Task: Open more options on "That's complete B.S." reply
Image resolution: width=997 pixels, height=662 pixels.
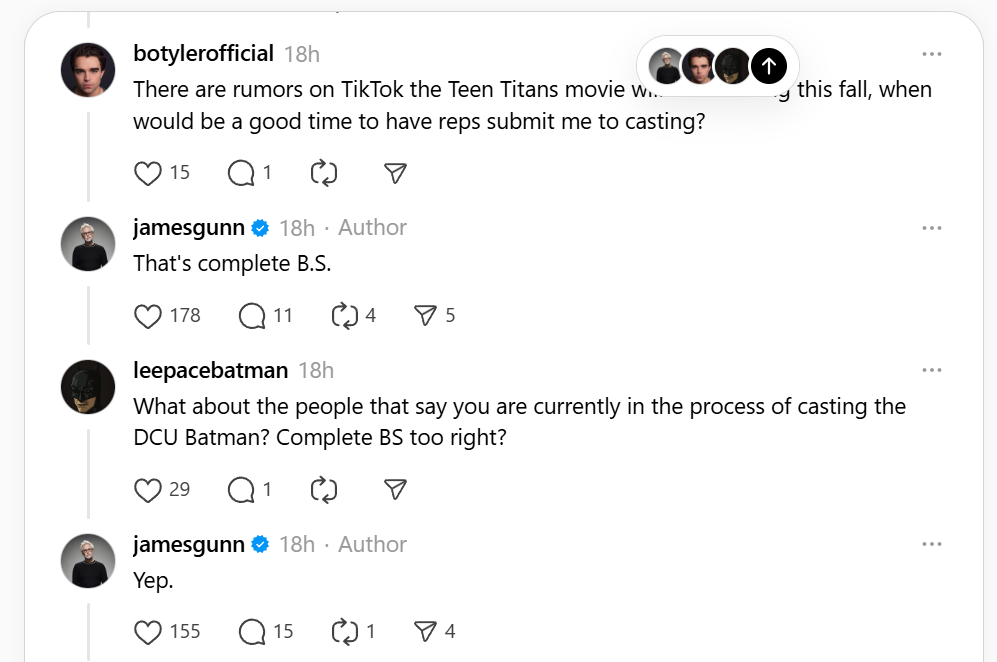Action: [932, 228]
